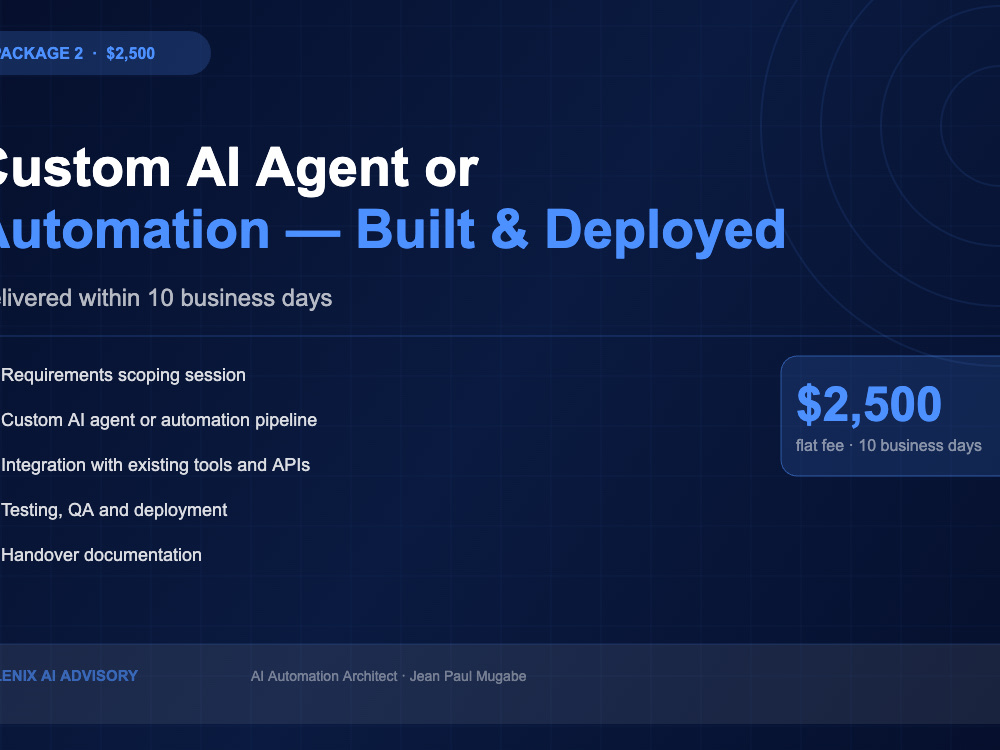The image size is (1000, 750).
Task: Click the large $2,500 price in card
Action: pos(869,404)
